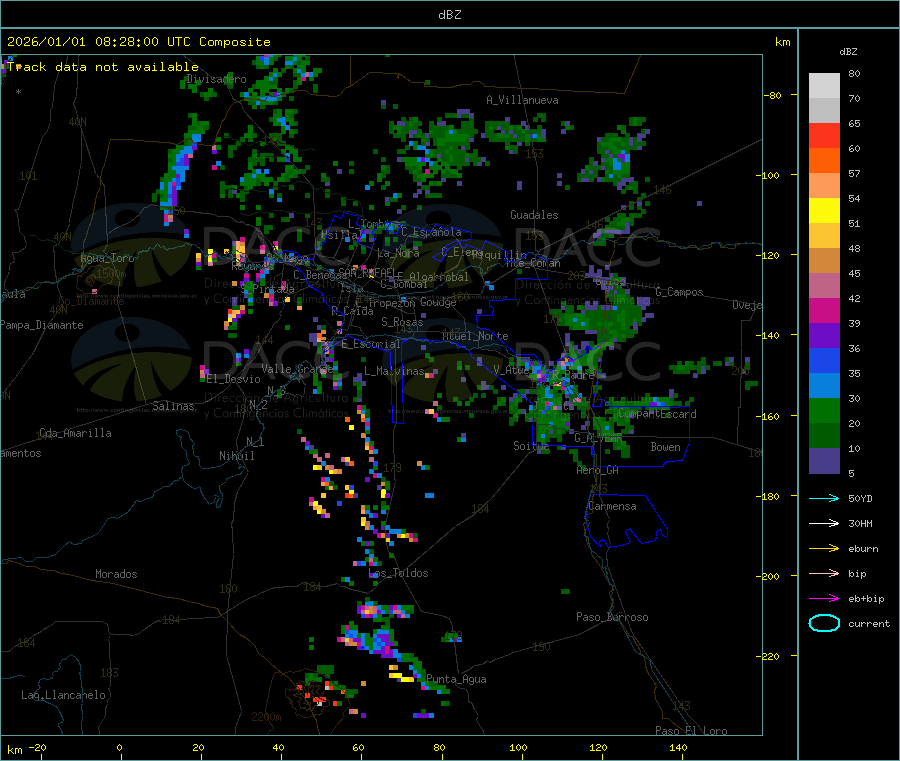This screenshot has width=900, height=761.
Task: Click the 'Salinas' map label
Action: pos(173,406)
